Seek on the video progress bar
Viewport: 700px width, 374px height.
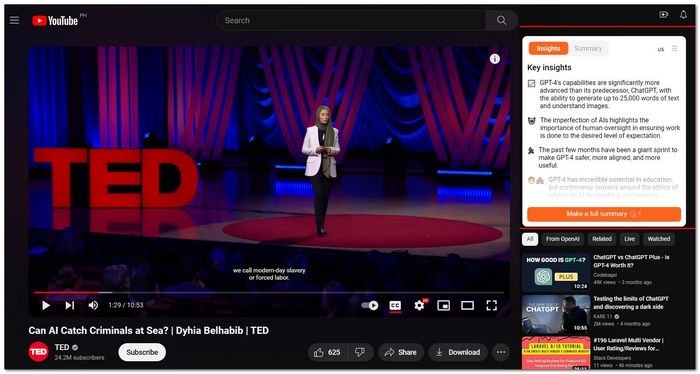click(x=269, y=292)
